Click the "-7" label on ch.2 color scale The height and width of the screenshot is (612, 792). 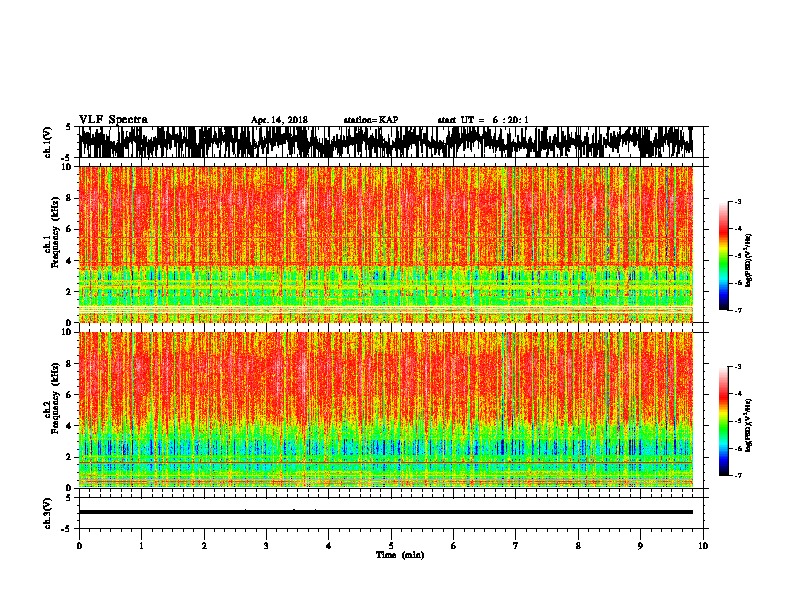click(x=738, y=475)
